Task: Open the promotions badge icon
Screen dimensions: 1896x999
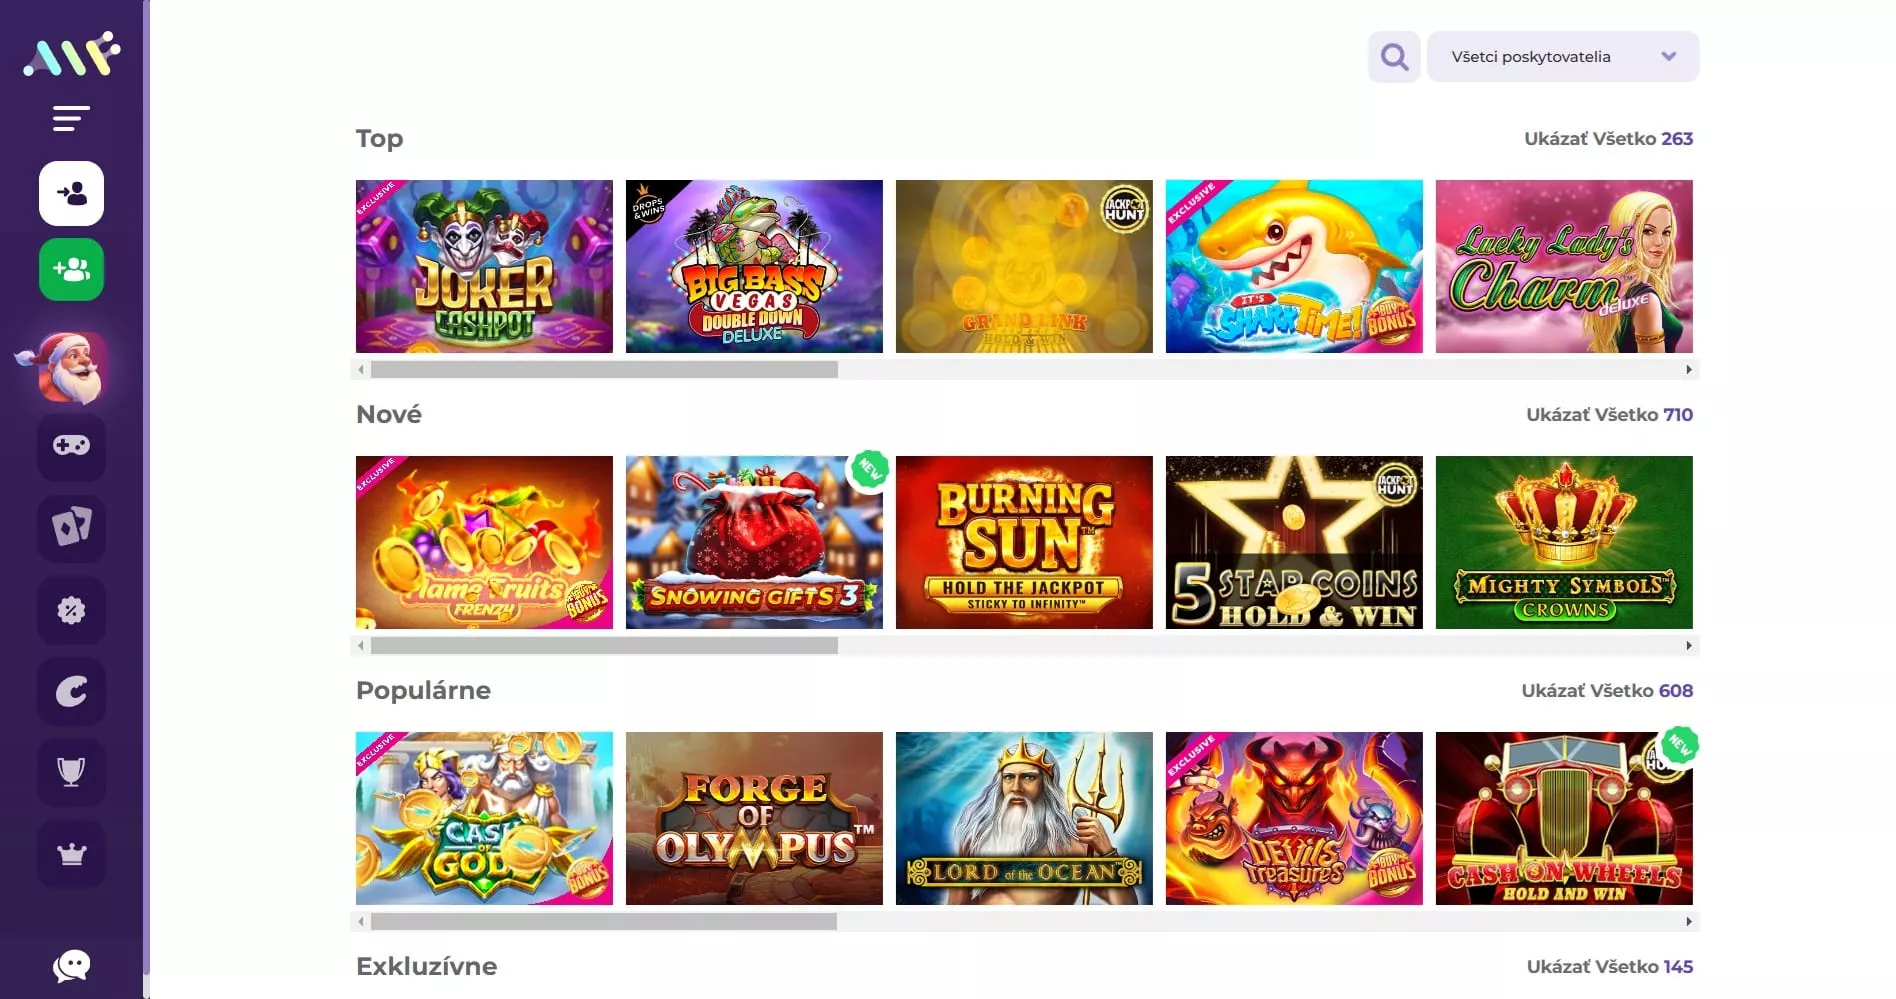Action: pos(71,609)
